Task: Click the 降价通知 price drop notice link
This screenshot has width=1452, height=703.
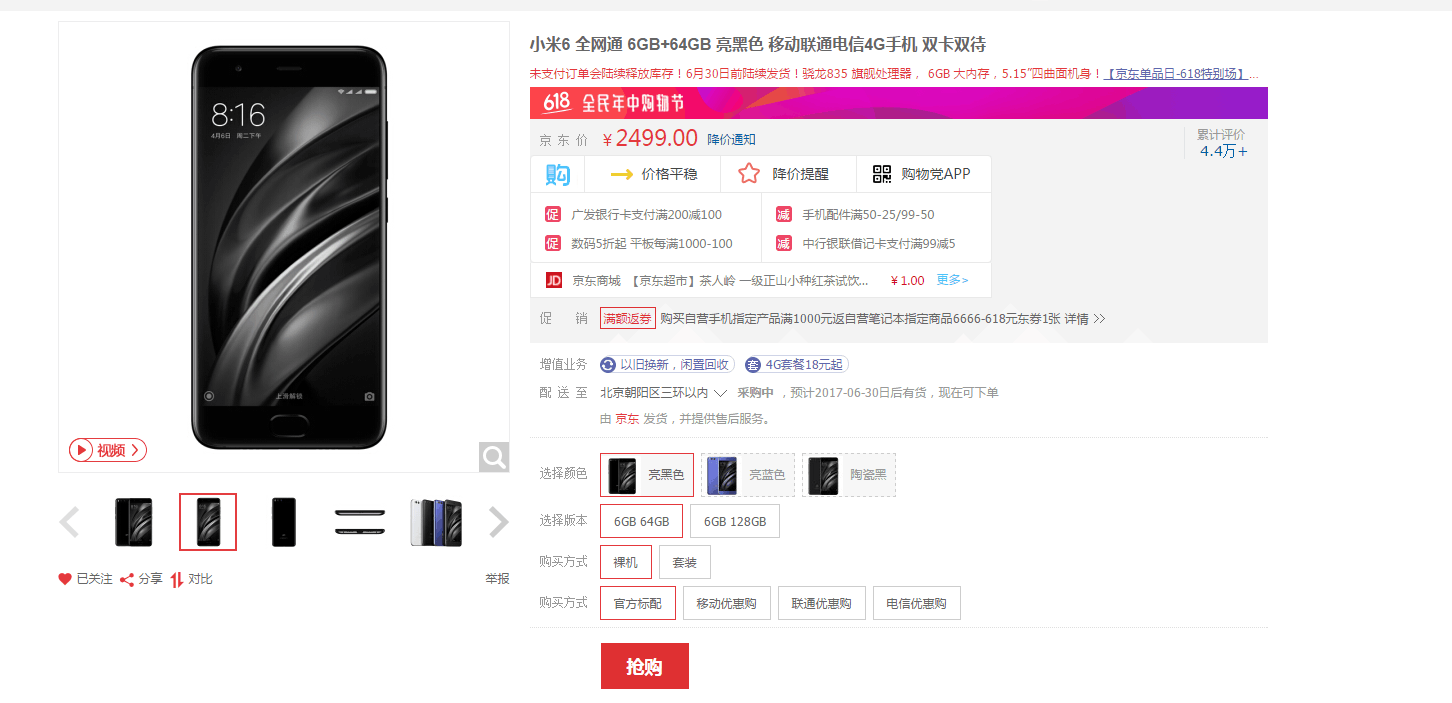Action: [732, 139]
